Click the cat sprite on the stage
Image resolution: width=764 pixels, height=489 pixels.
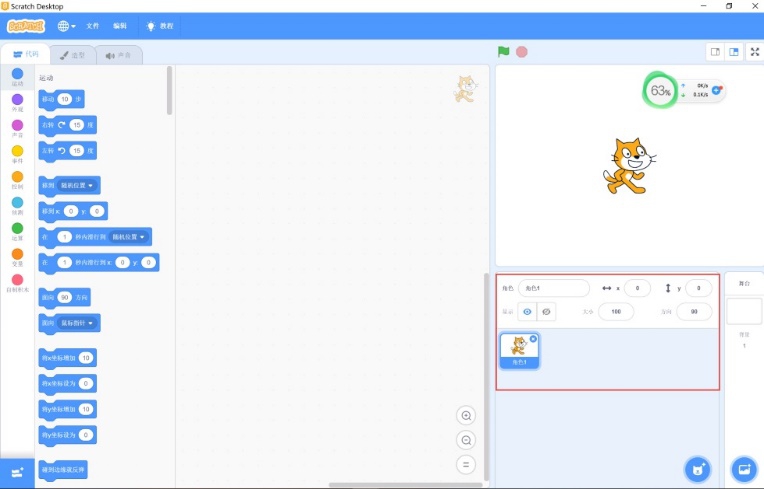click(629, 166)
